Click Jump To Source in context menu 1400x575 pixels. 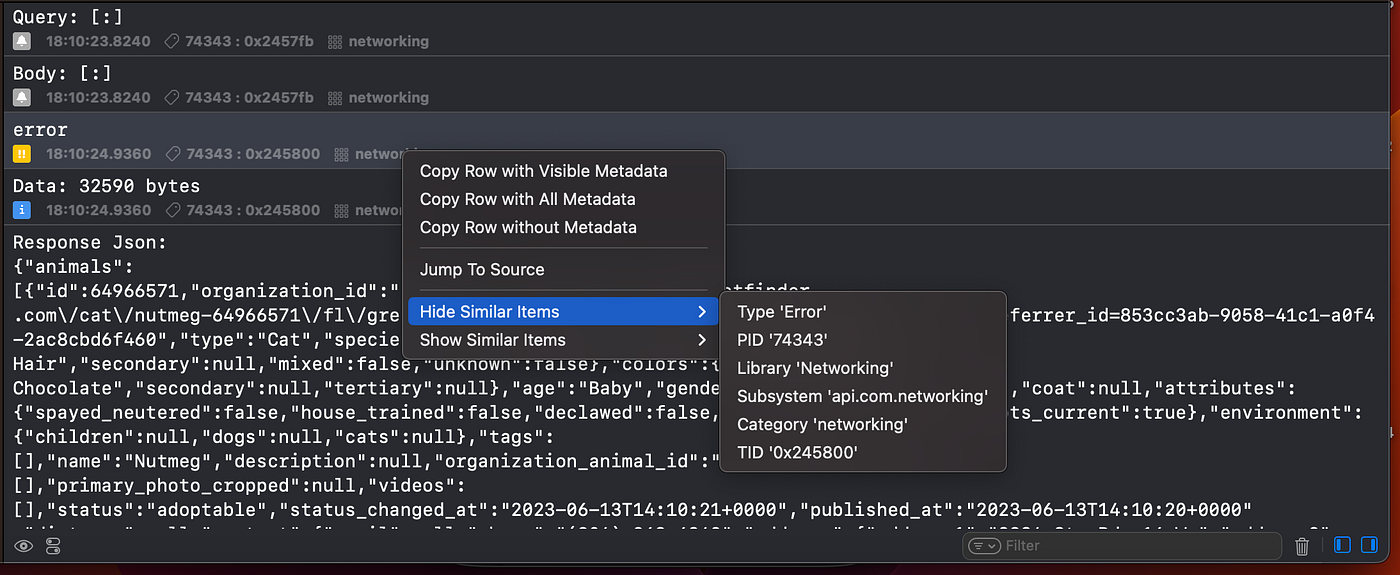(482, 270)
